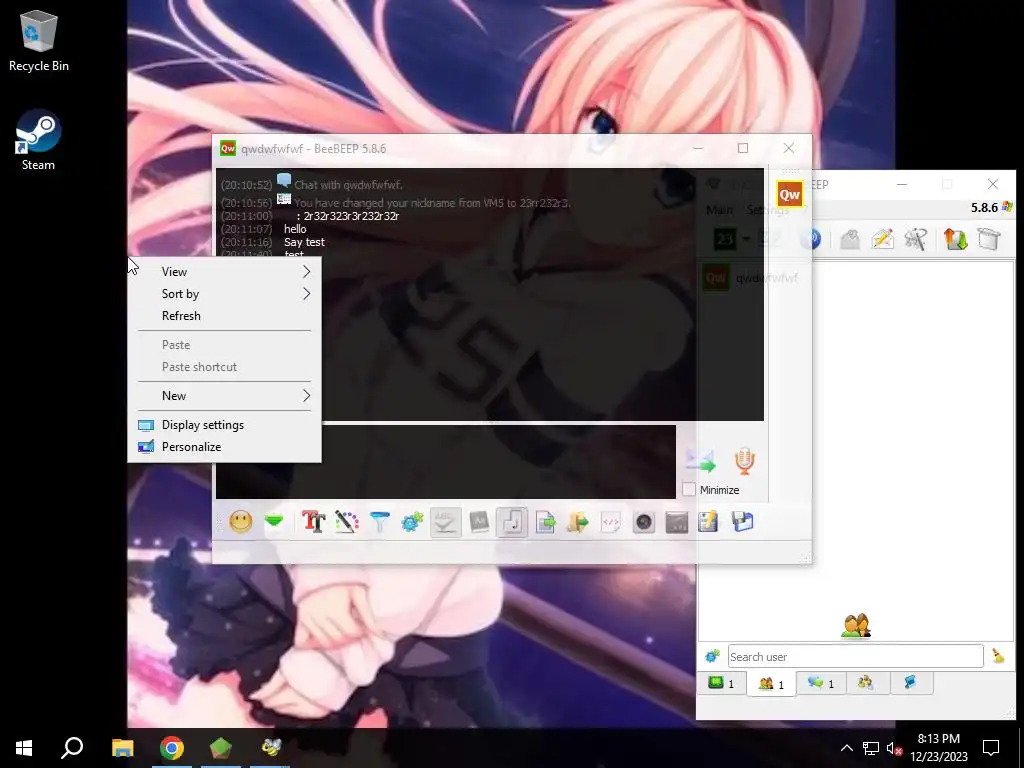Open the font selector (red T icon)

pos(313,522)
